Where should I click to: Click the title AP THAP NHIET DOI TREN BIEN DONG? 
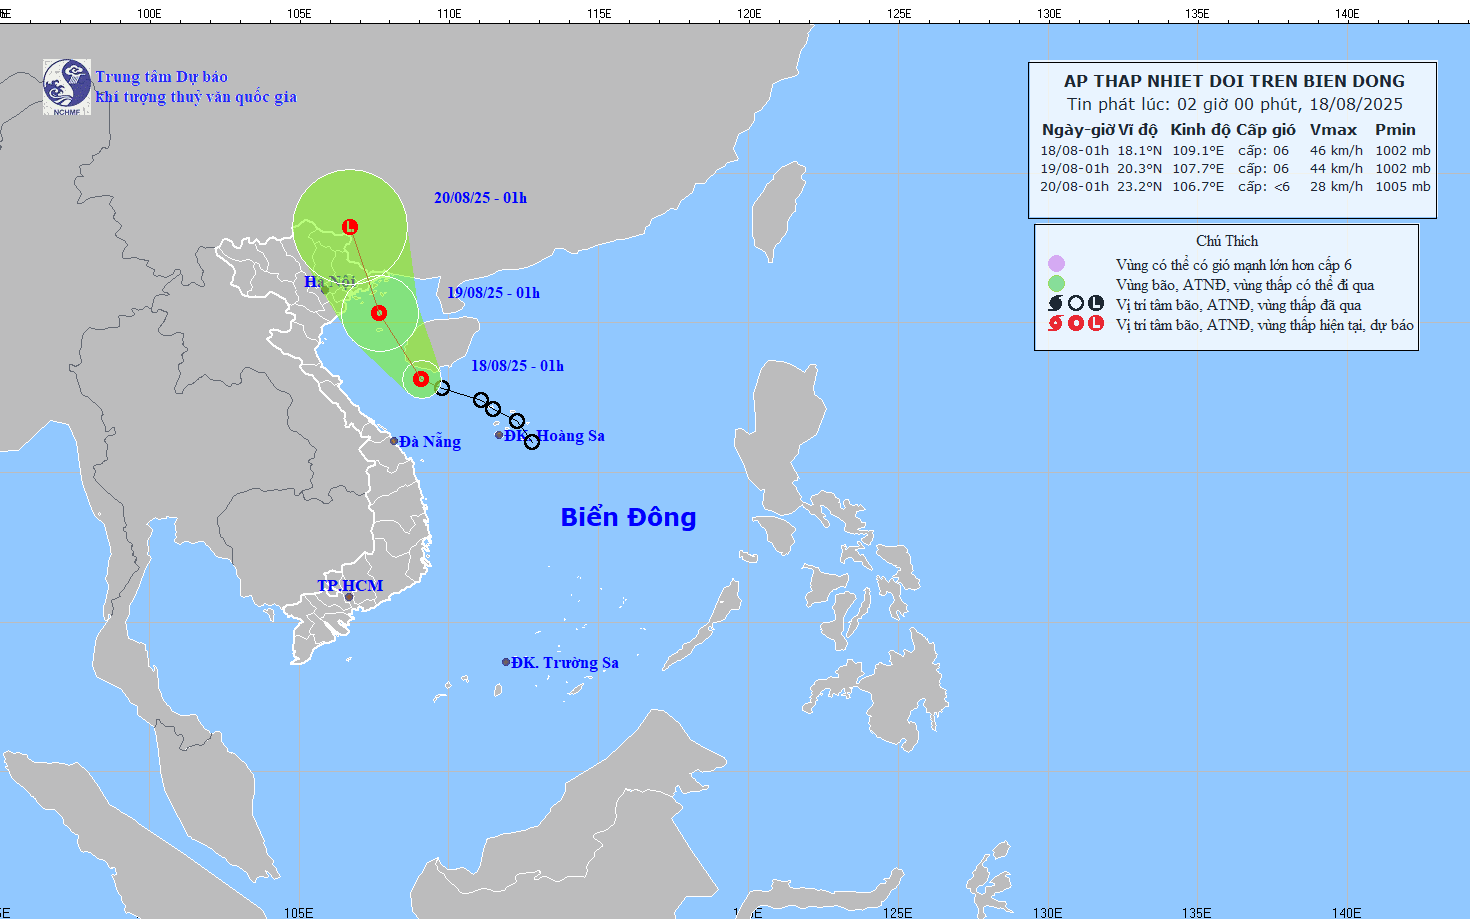pos(1234,81)
